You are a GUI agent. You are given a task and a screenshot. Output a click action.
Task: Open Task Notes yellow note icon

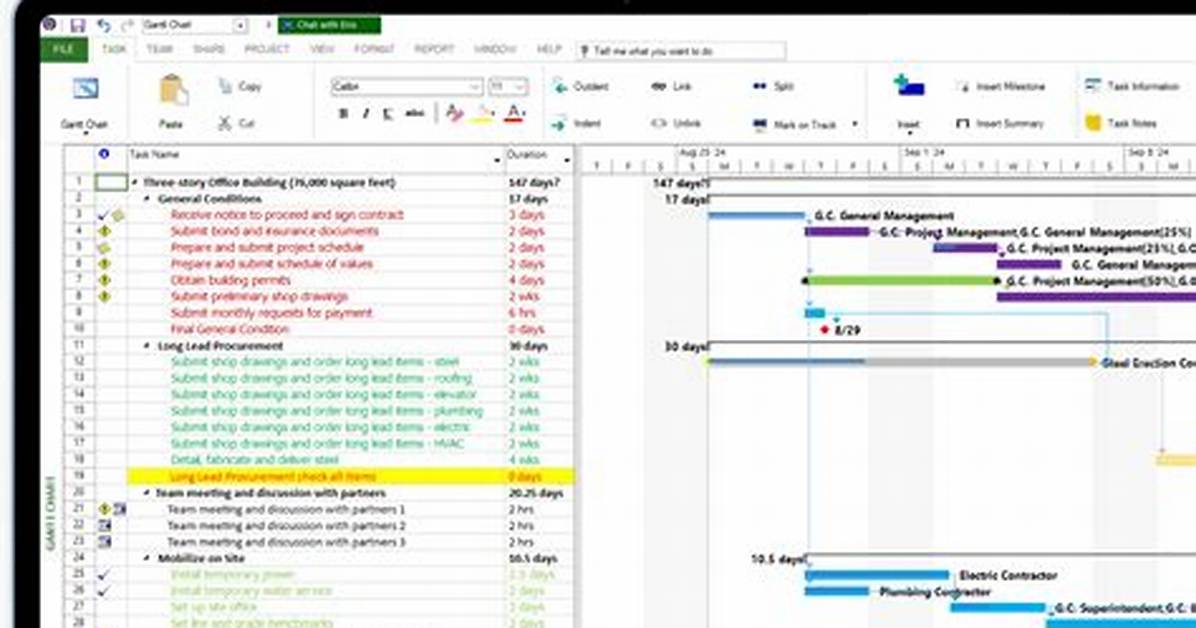[x=1093, y=123]
